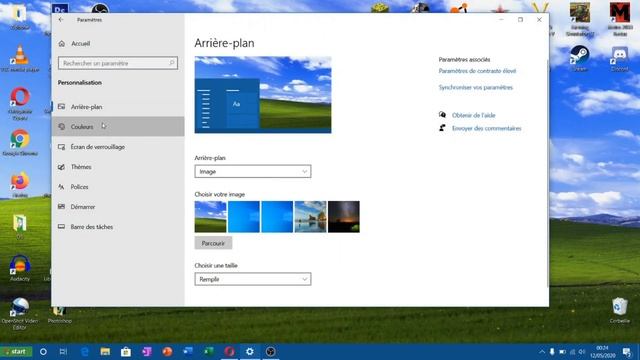Open Task View on the taskbar

click(63, 351)
